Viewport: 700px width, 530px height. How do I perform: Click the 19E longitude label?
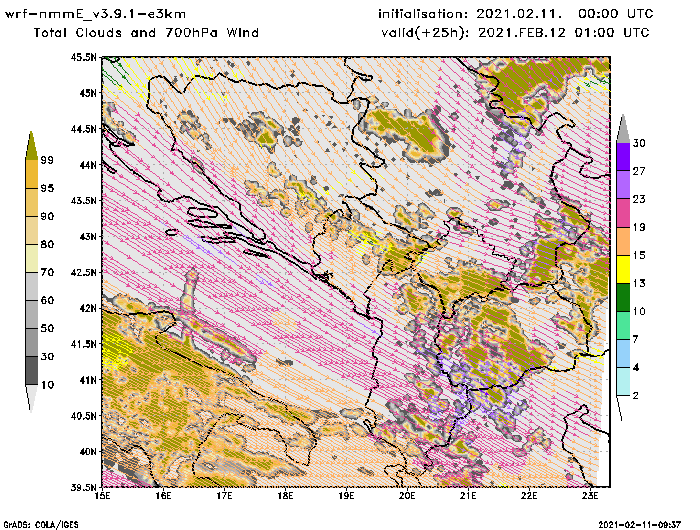346,497
